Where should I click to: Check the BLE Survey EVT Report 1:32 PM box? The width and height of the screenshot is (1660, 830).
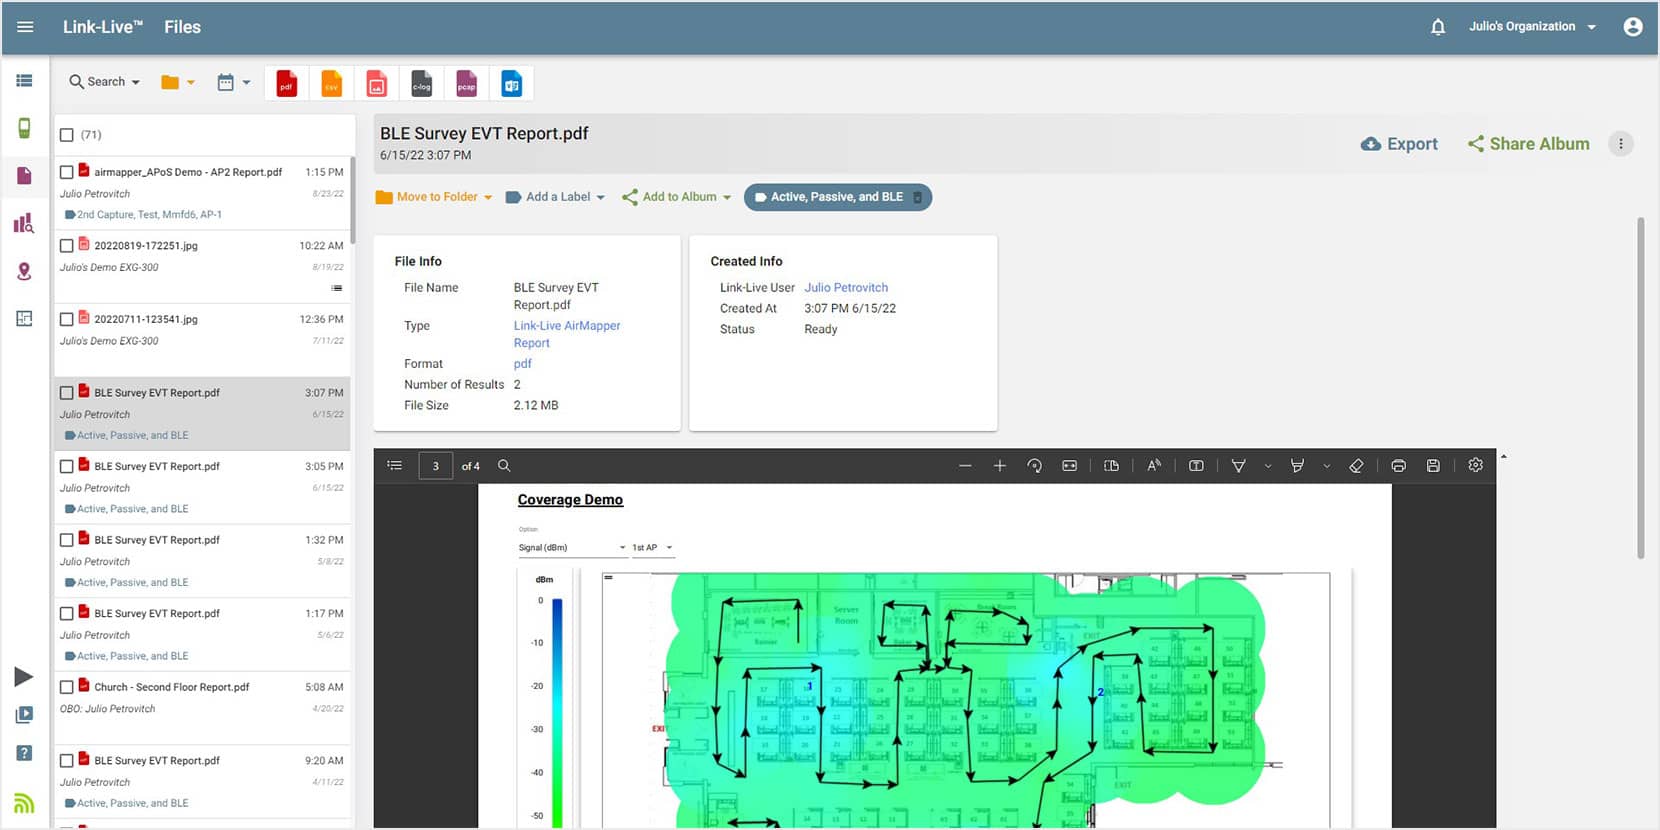point(67,540)
